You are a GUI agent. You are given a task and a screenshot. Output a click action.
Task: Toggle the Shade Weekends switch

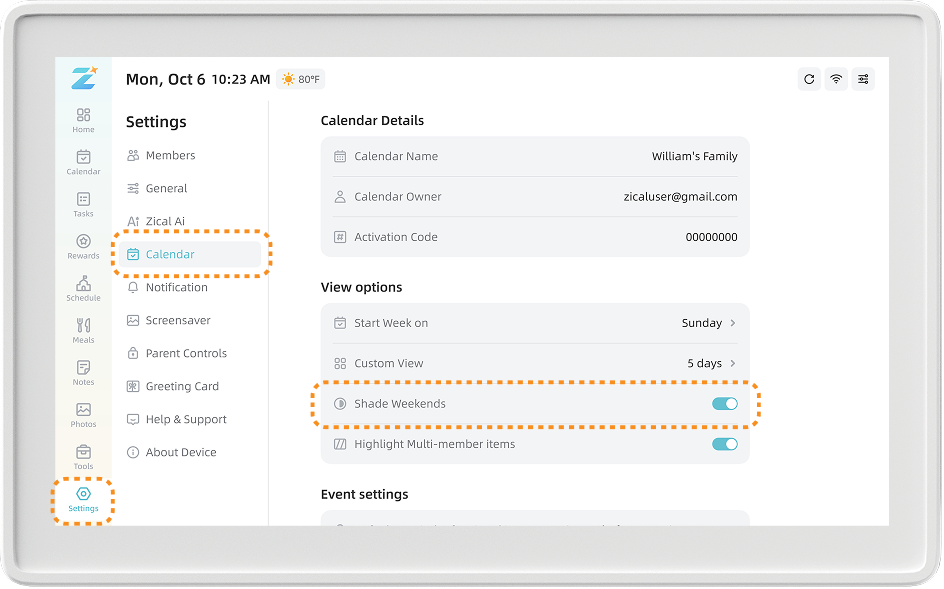[x=725, y=404]
